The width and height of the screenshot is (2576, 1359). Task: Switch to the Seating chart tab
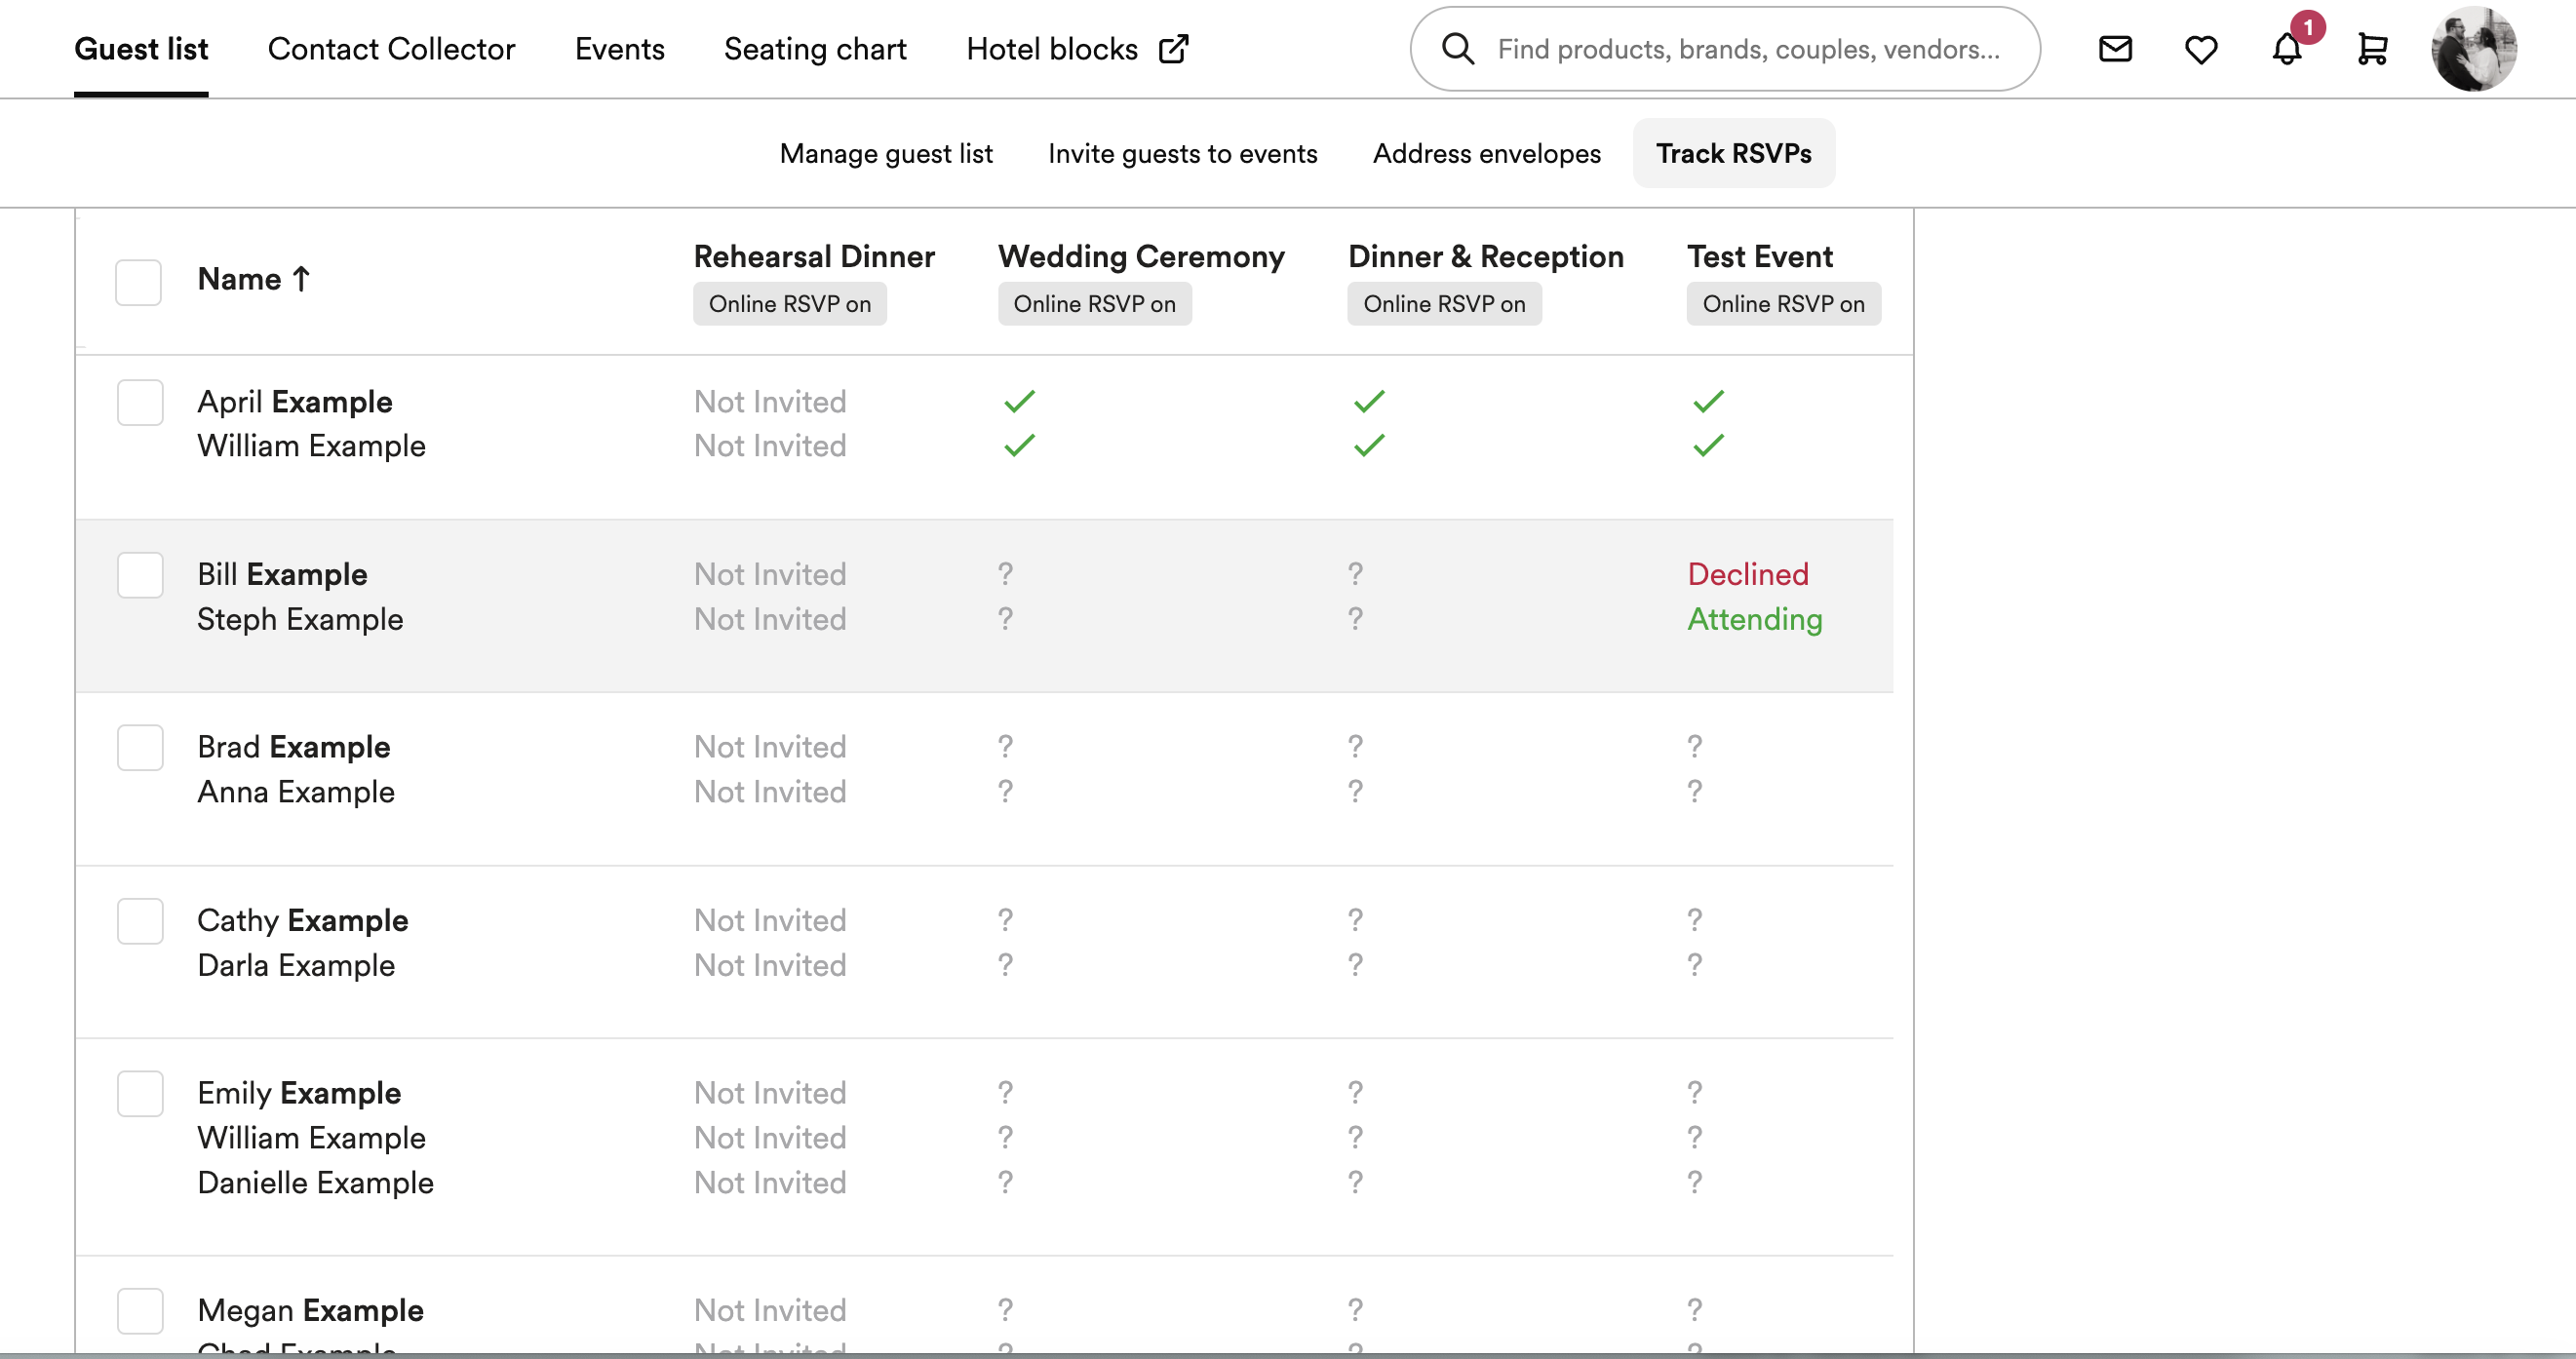pyautogui.click(x=814, y=48)
